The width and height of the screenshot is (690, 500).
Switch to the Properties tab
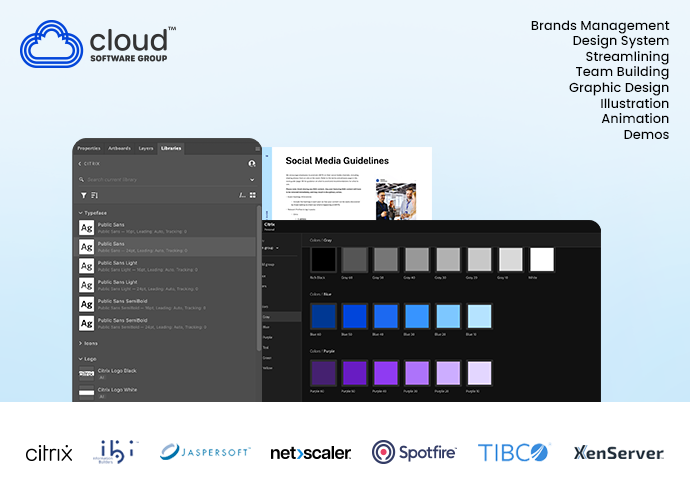pyautogui.click(x=89, y=148)
